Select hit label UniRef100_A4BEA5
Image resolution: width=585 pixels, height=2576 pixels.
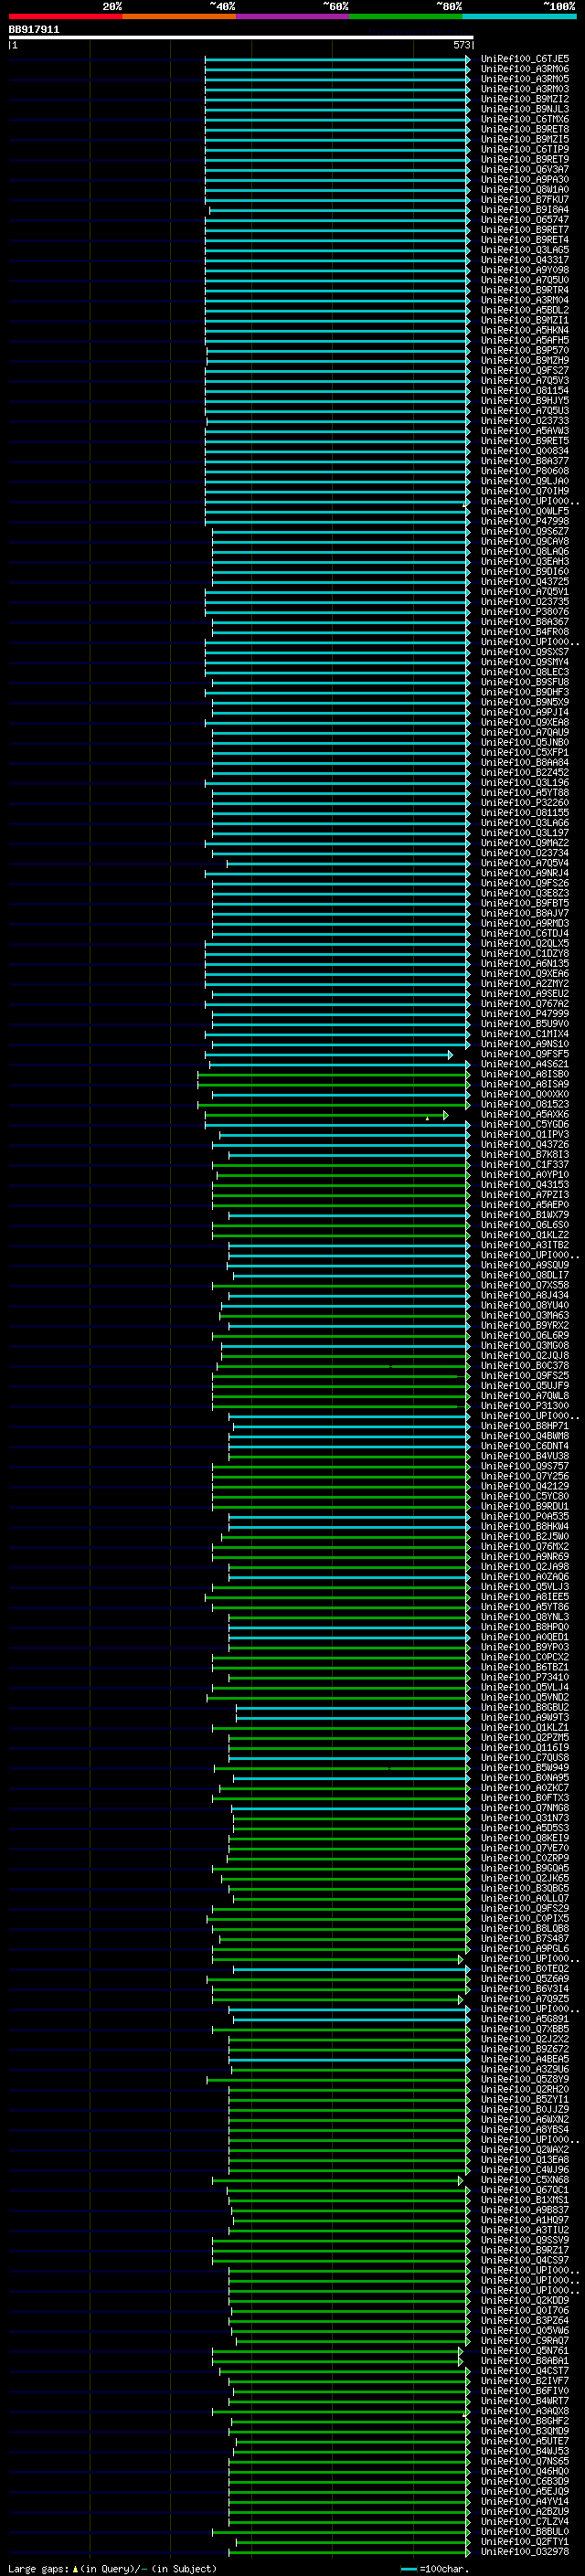click(525, 2059)
